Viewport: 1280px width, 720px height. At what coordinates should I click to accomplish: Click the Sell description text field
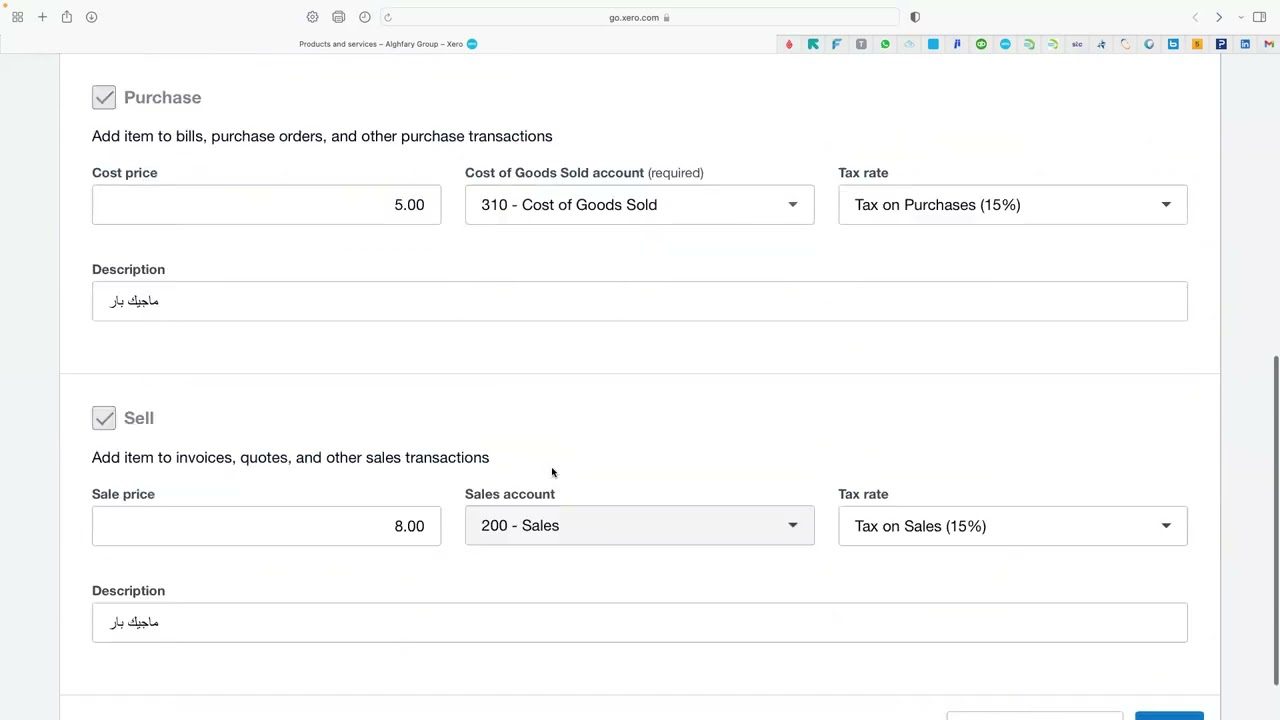tap(640, 623)
